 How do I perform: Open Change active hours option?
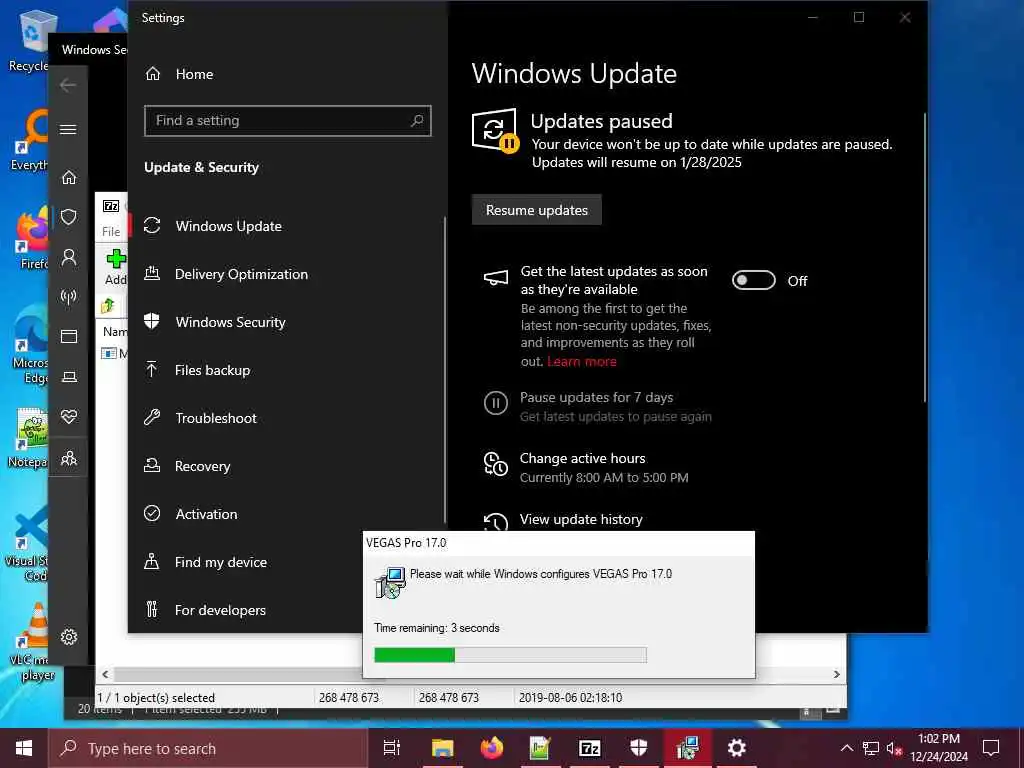coord(583,458)
